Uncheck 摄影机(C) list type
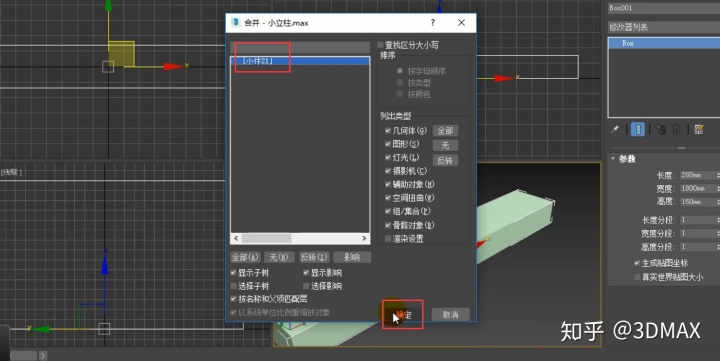720x361 pixels. tap(388, 171)
